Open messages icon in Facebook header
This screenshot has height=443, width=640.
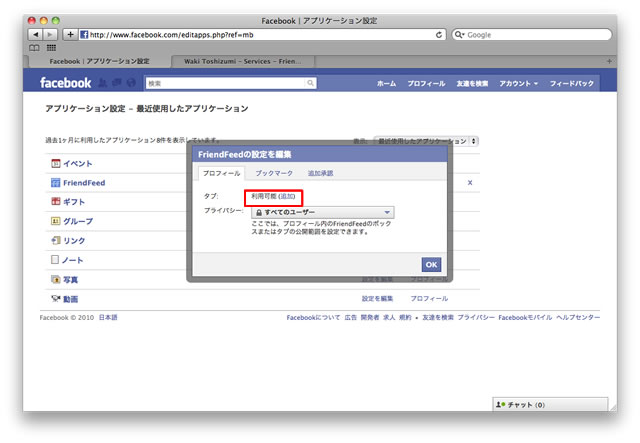(117, 83)
